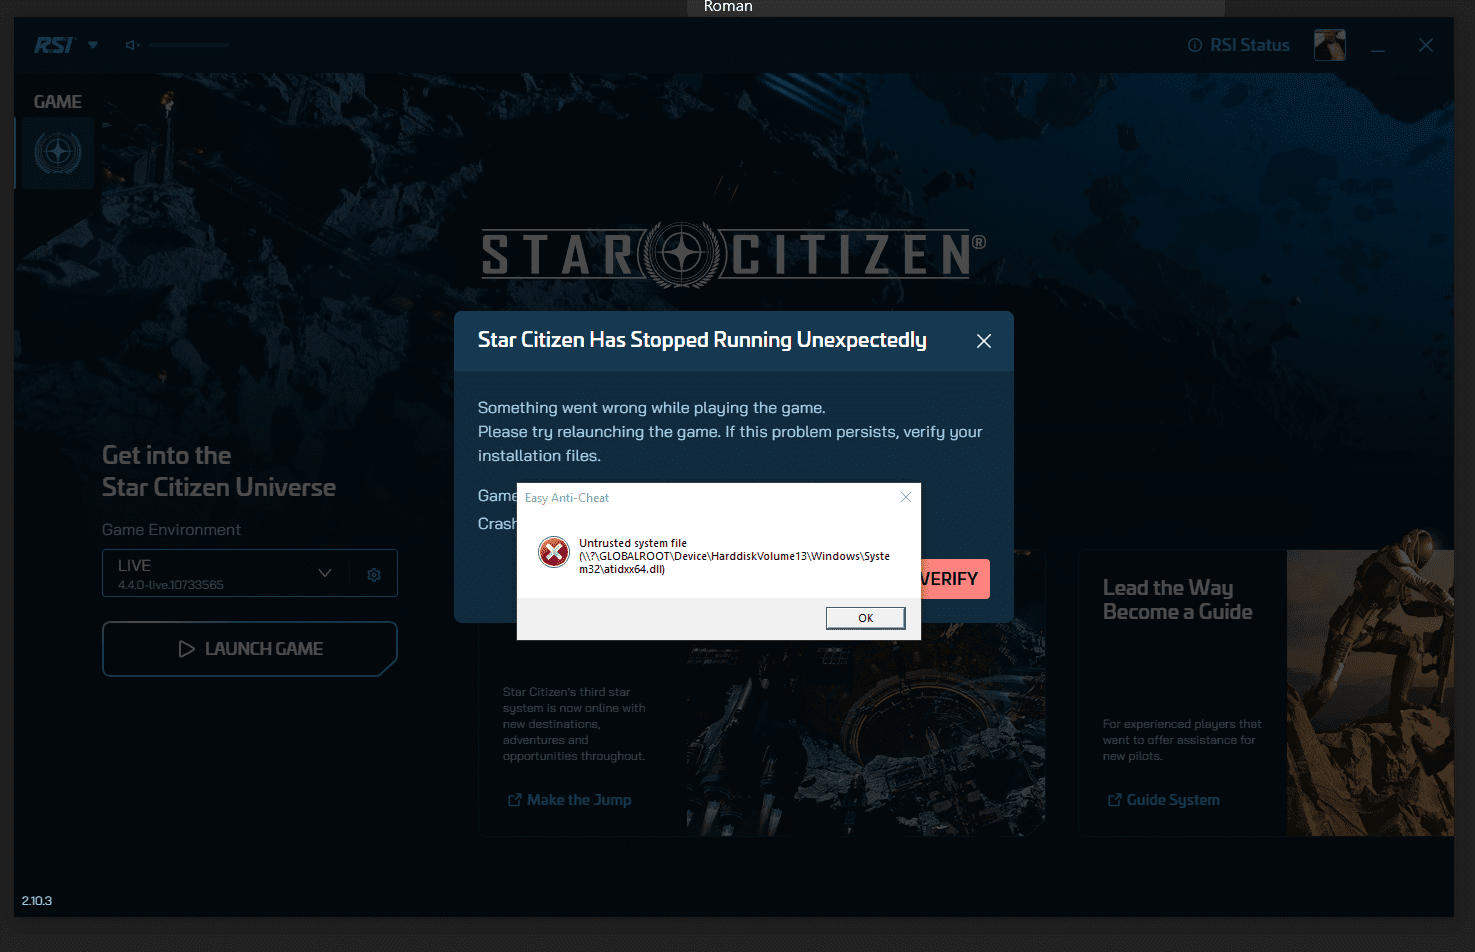
Task: Mute the launcher audio speaker icon
Action: click(x=132, y=45)
